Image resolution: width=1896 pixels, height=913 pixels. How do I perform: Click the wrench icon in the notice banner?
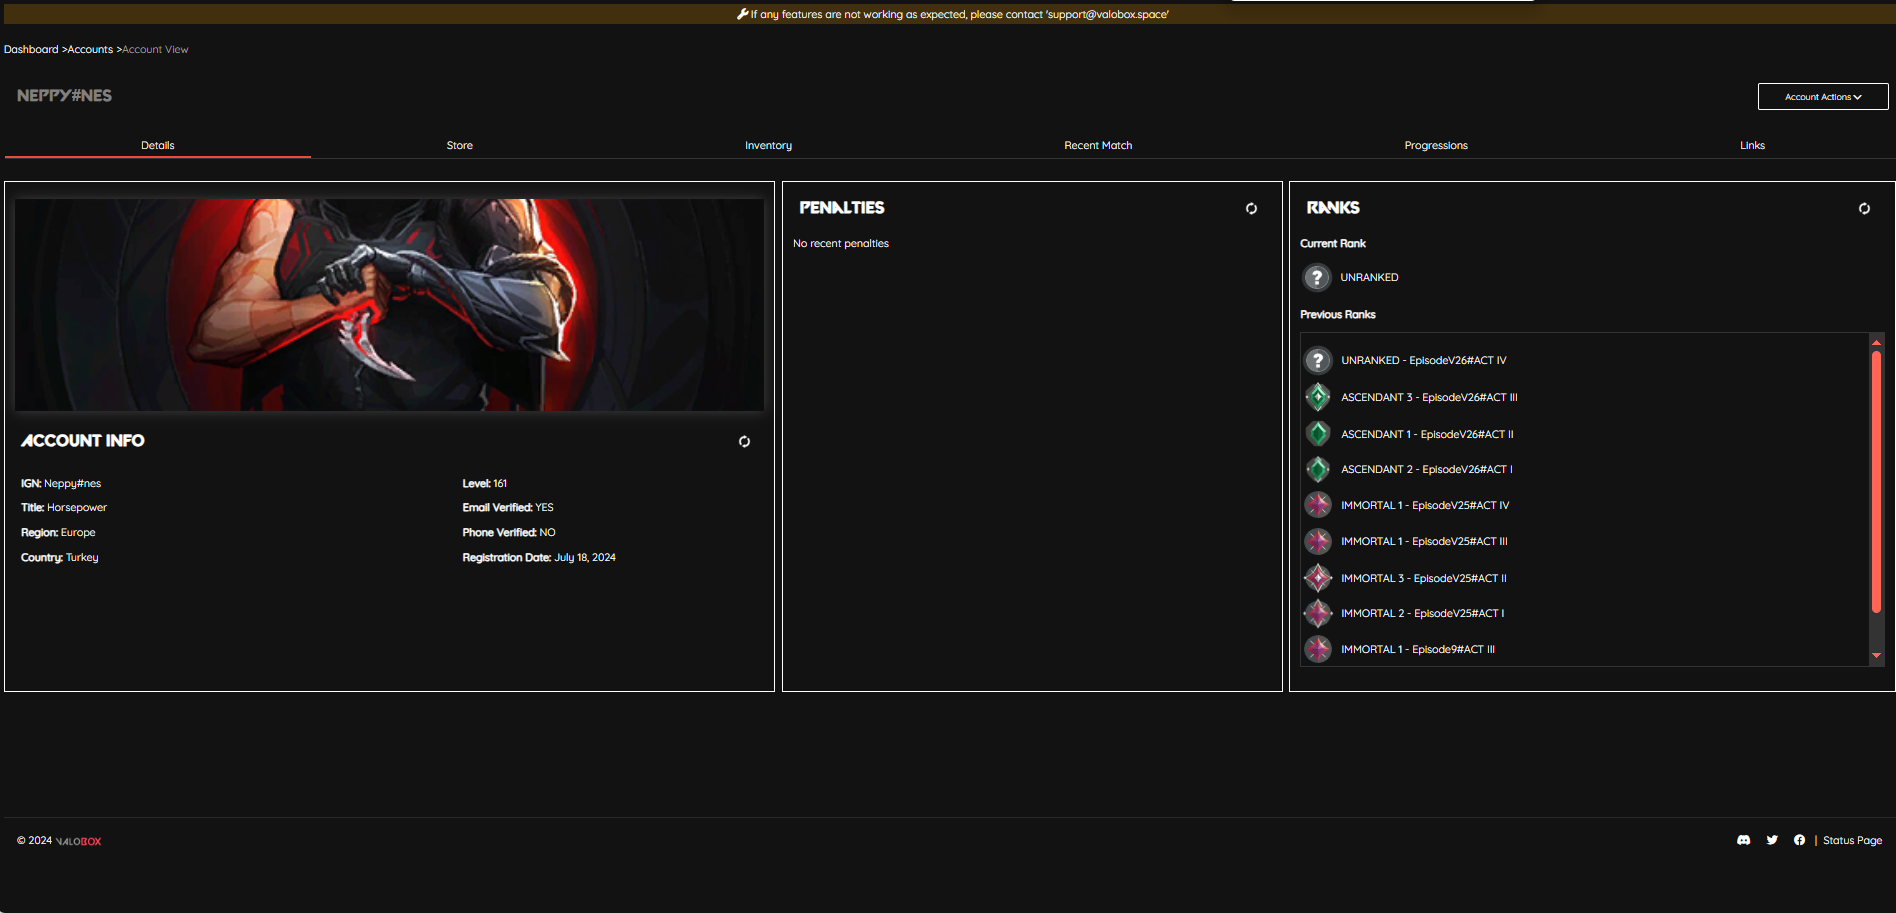click(742, 14)
